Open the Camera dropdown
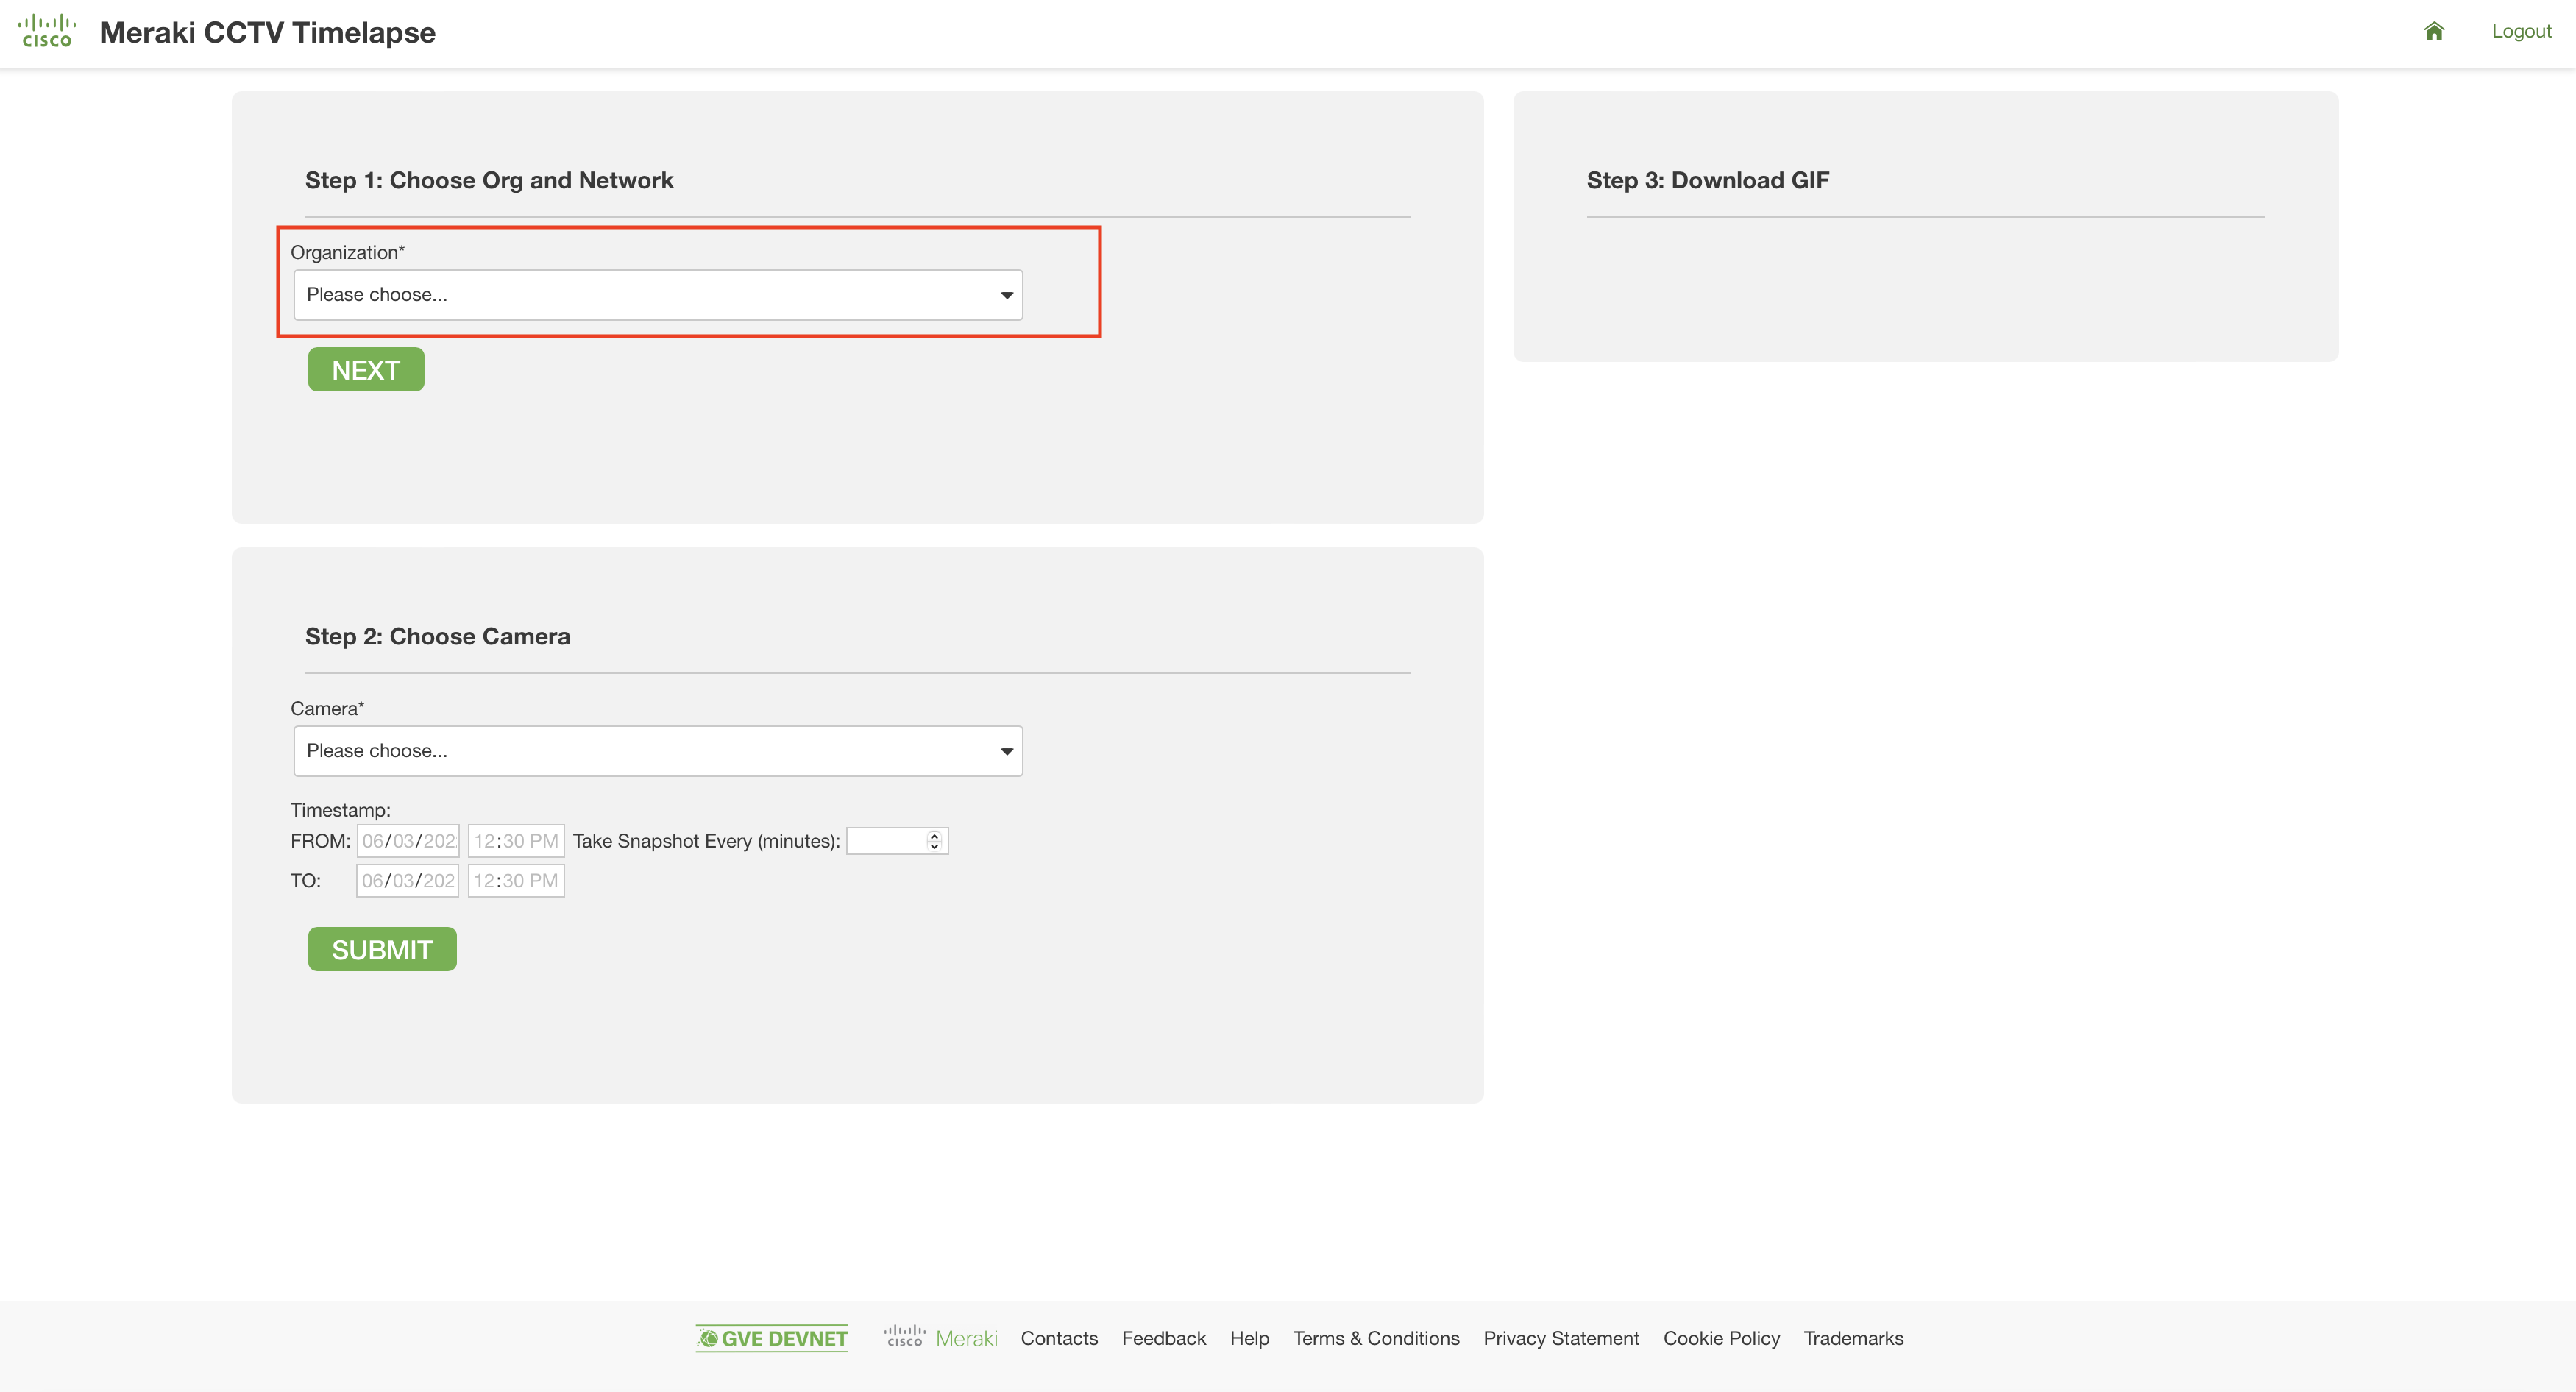Screen dimensions: 2576x1392 (x=657, y=751)
